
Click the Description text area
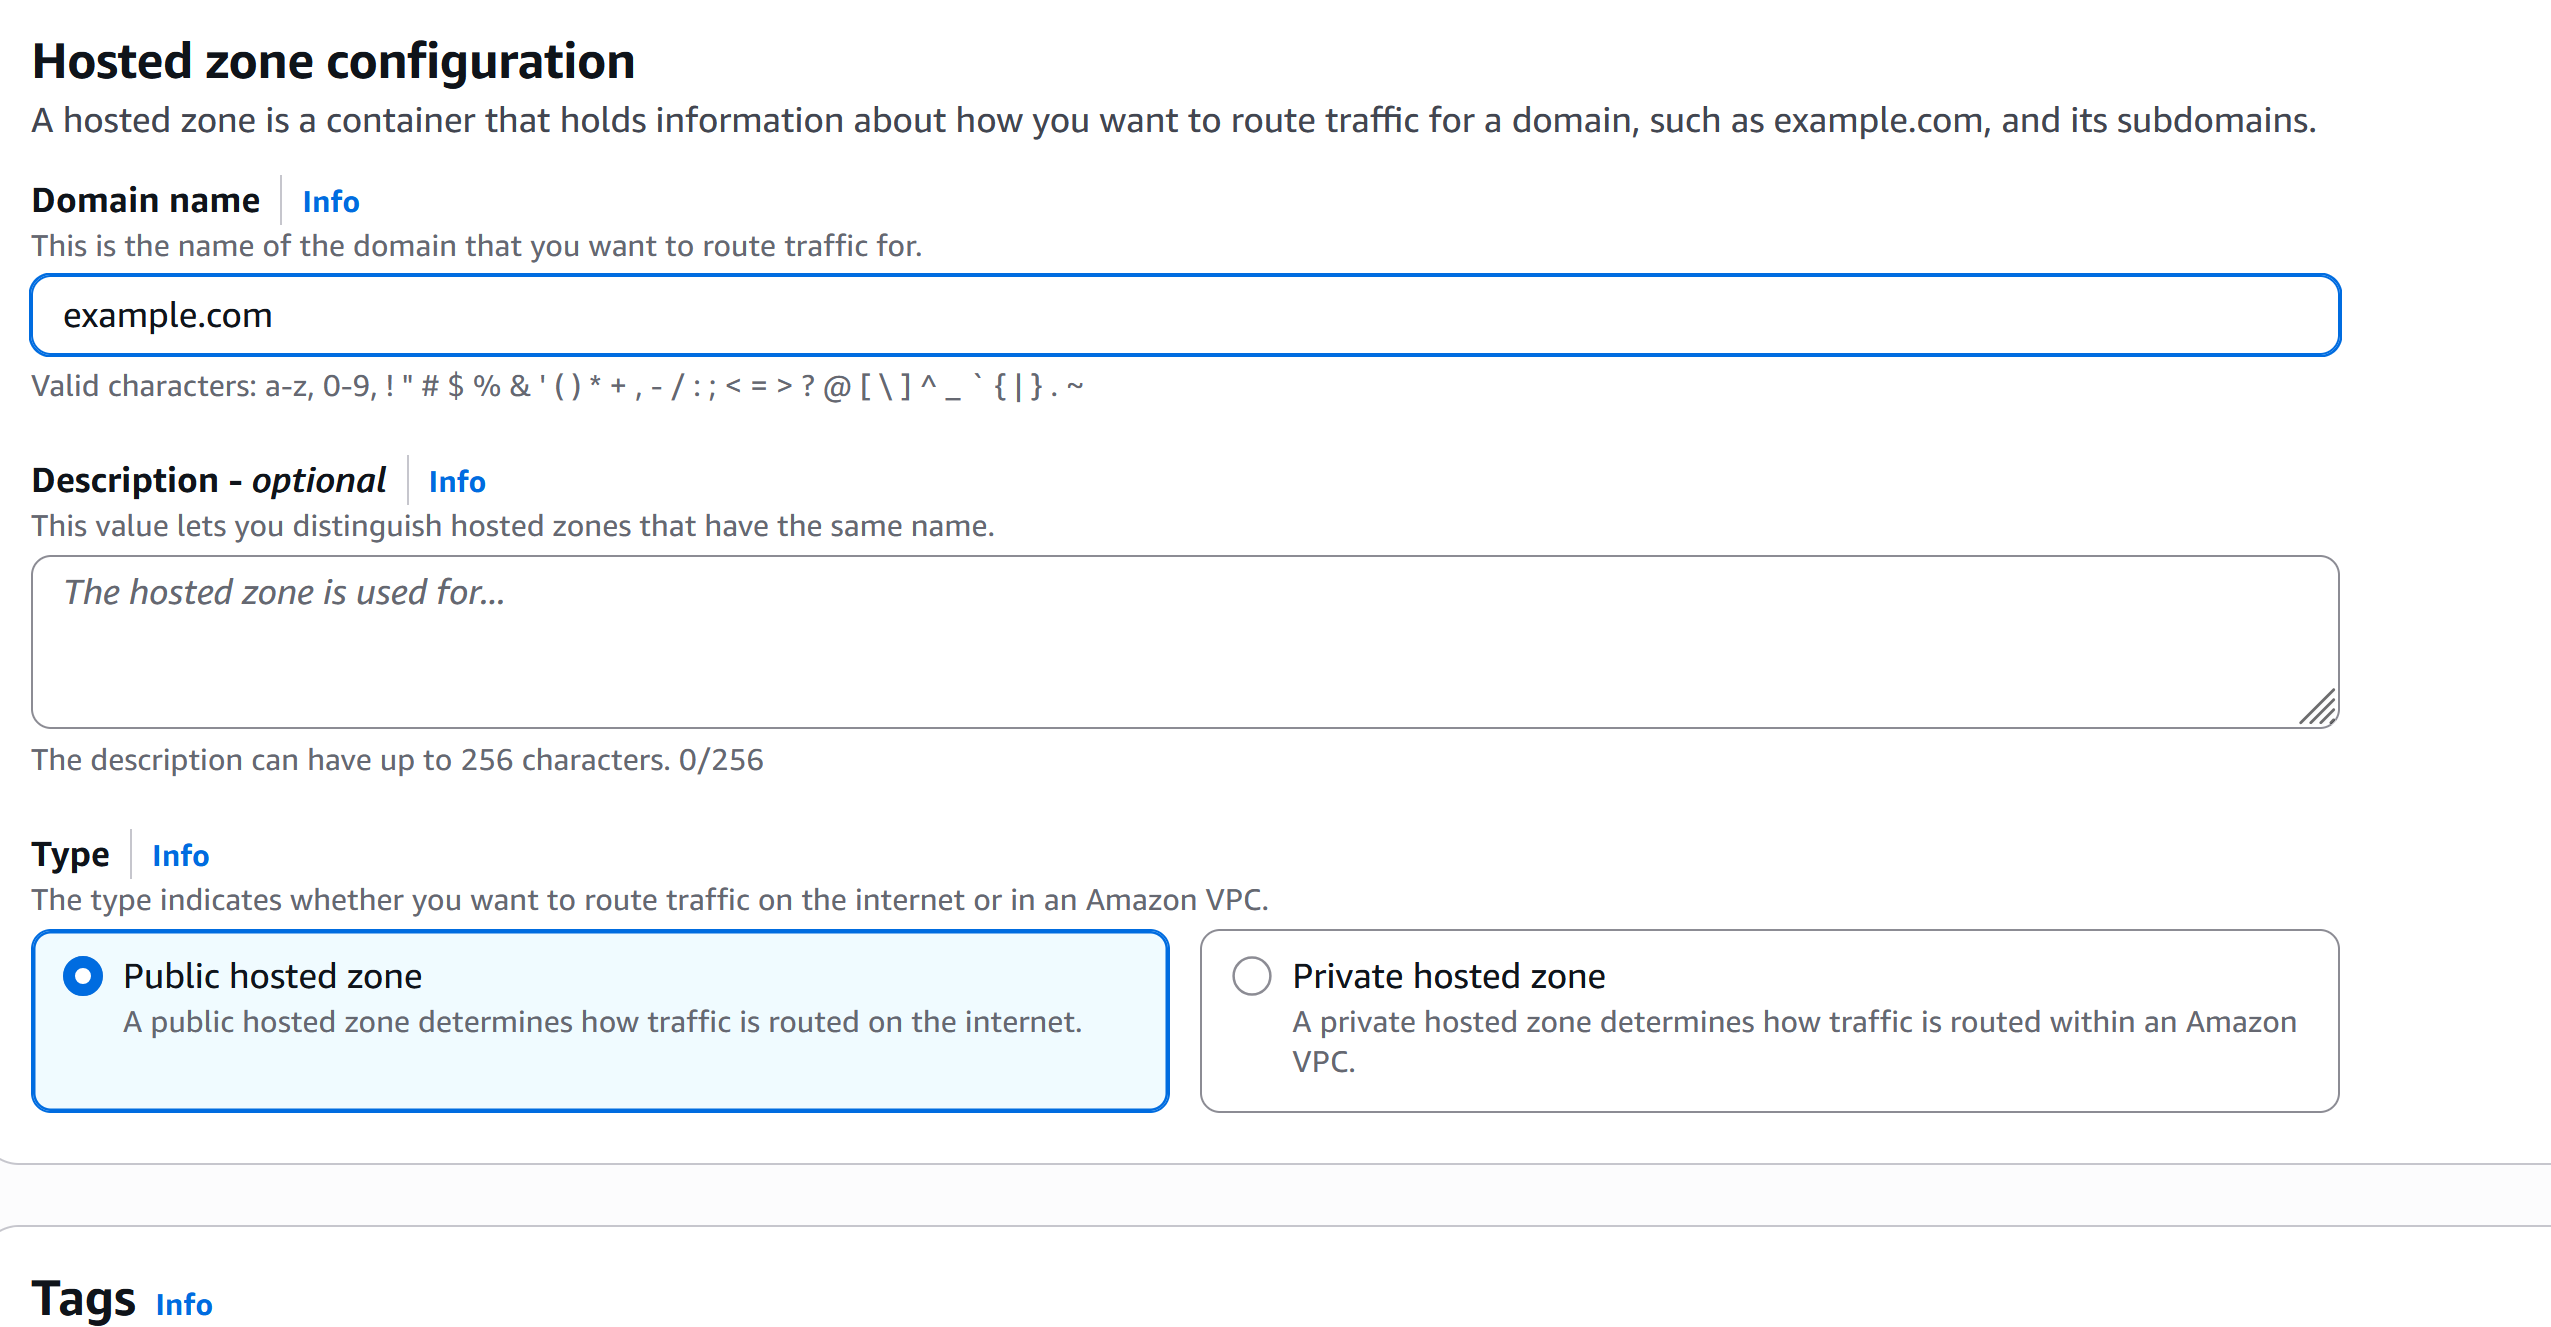pos(1185,642)
